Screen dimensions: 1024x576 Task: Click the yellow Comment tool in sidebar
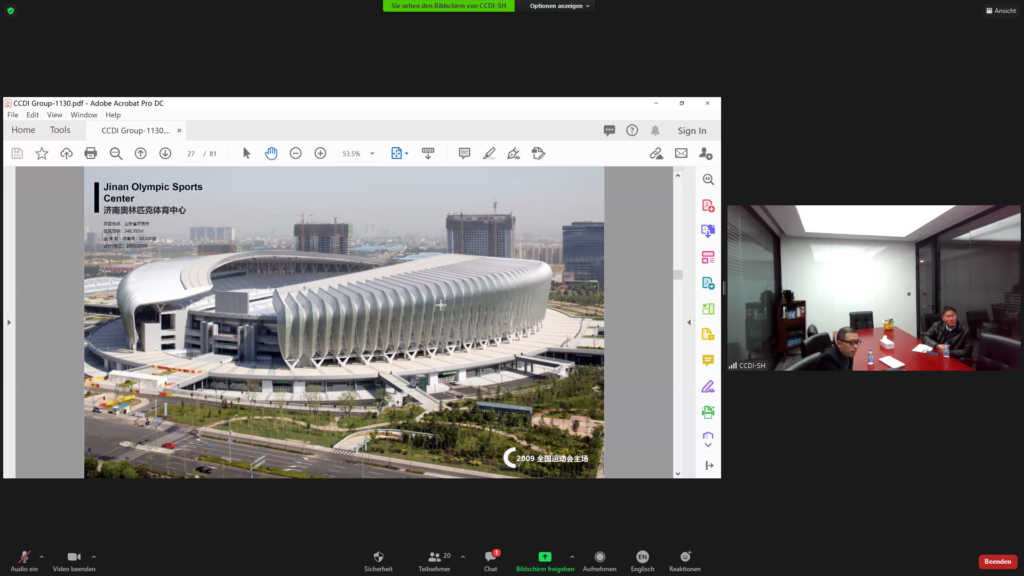(708, 360)
